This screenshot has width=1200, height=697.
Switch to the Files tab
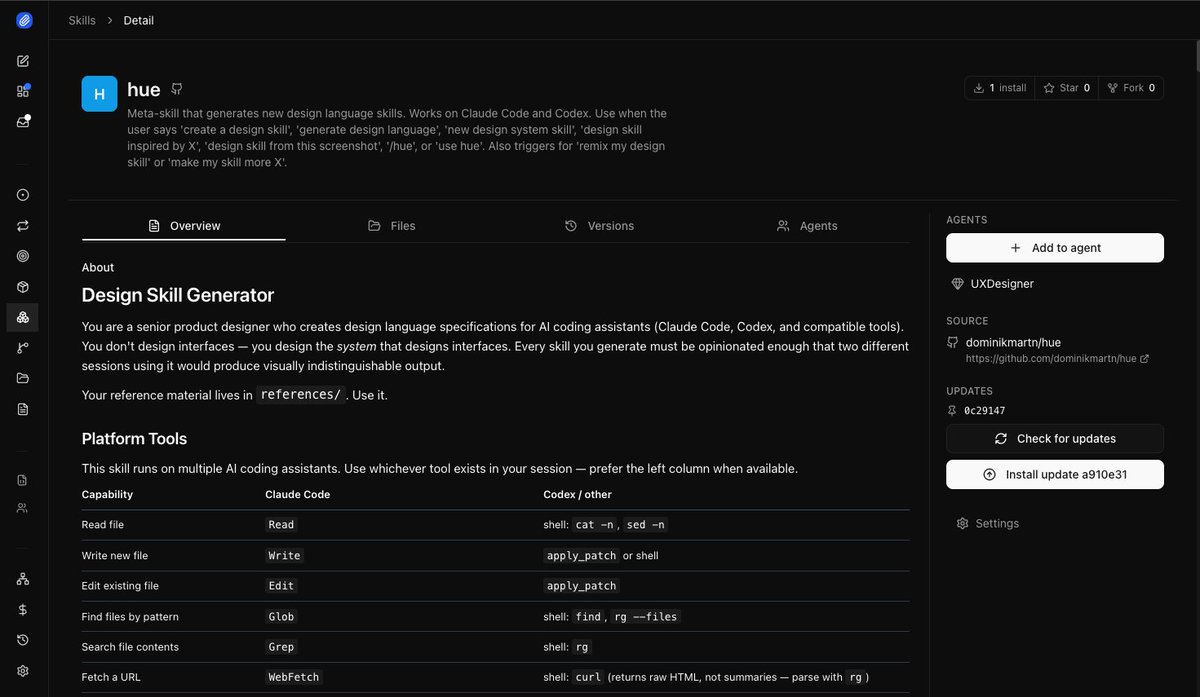pos(391,226)
